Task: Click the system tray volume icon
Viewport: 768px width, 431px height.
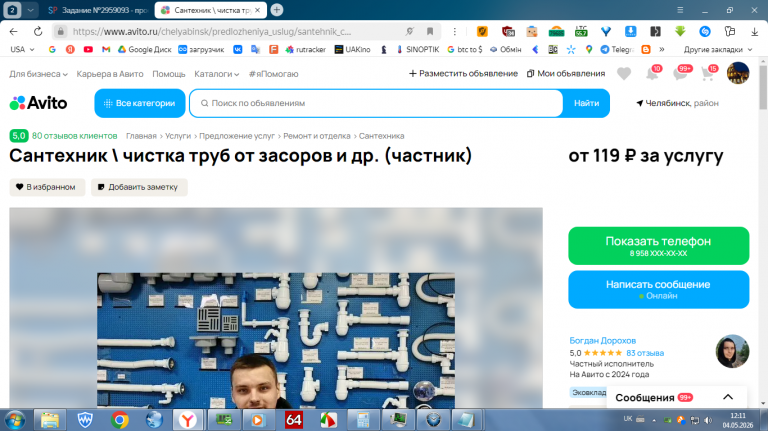Action: [708, 420]
